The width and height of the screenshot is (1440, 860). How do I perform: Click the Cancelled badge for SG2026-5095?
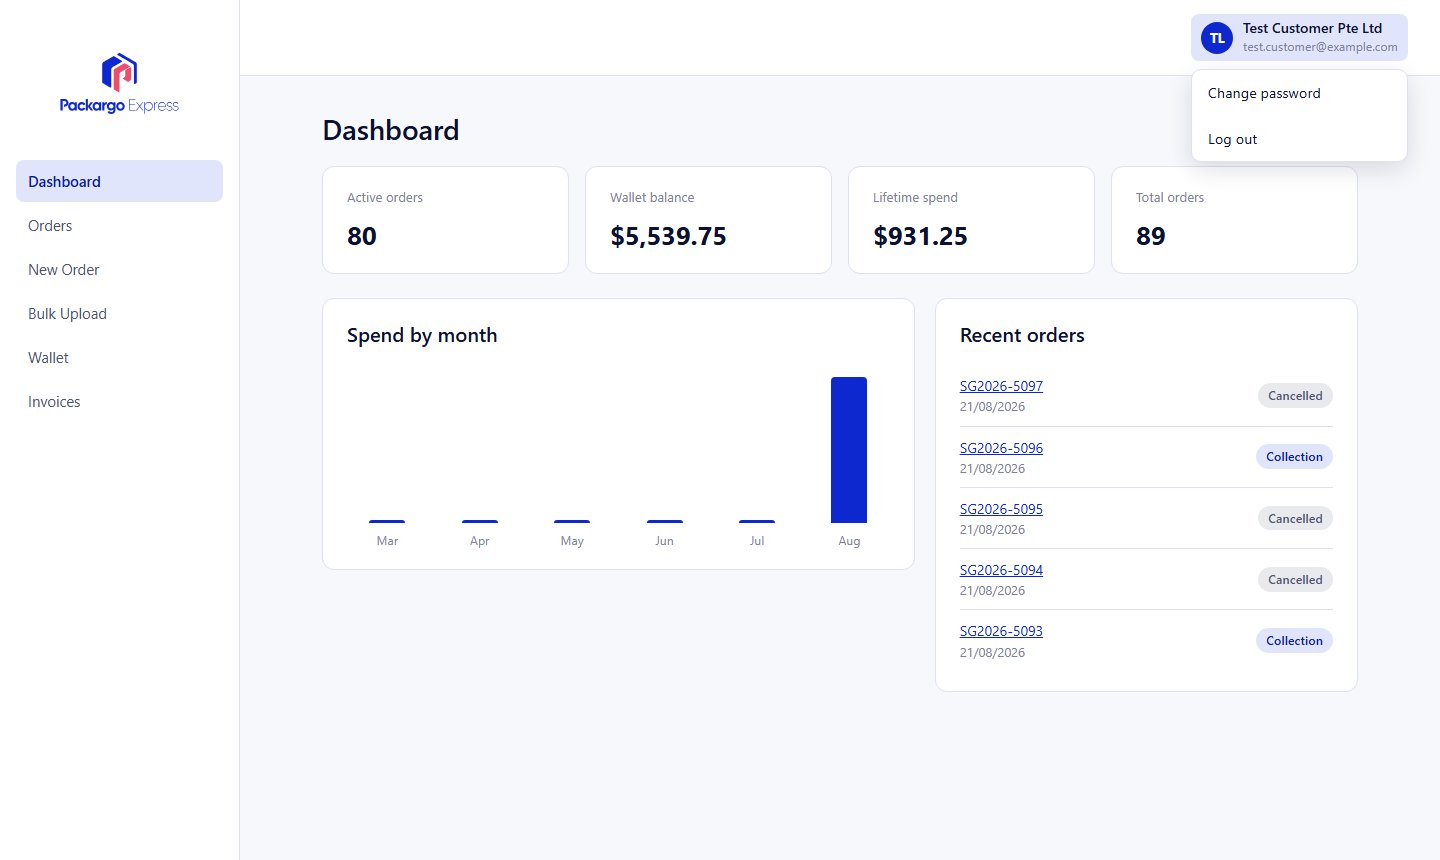1295,518
